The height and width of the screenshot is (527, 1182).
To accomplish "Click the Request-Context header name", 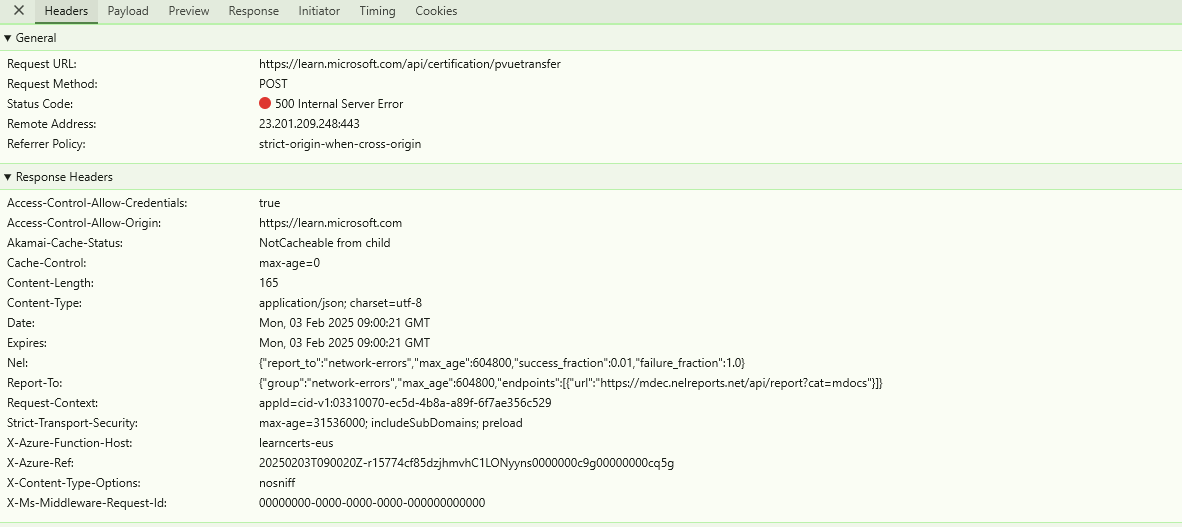I will (53, 403).
